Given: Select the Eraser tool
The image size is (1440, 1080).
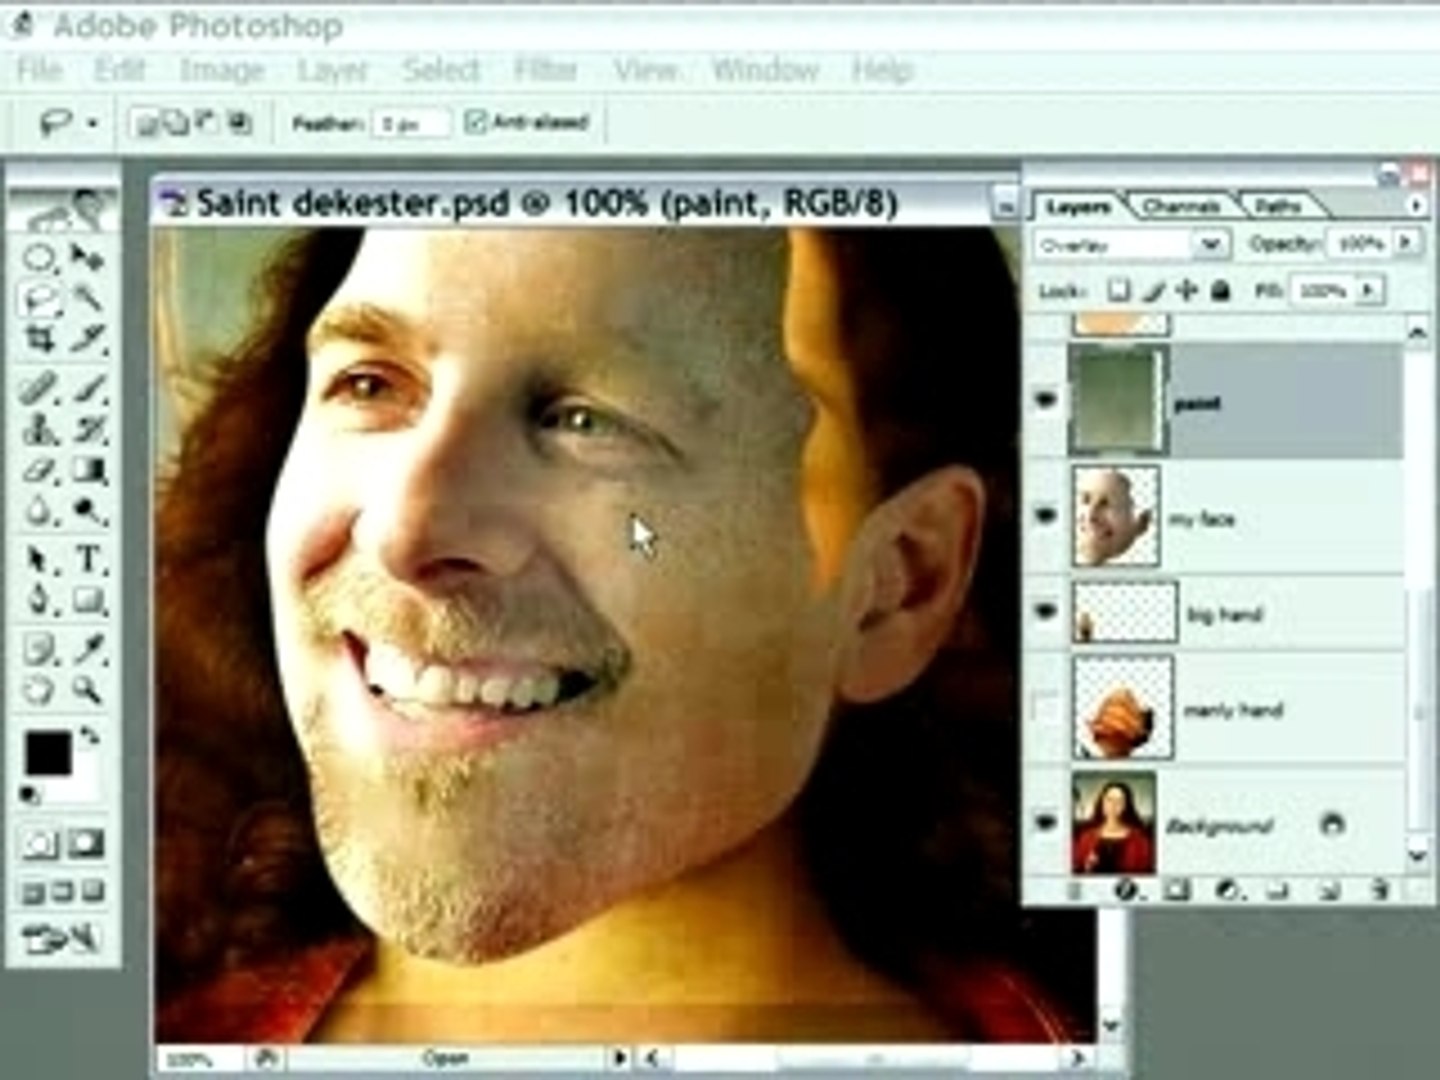Looking at the screenshot, I should pyautogui.click(x=40, y=470).
